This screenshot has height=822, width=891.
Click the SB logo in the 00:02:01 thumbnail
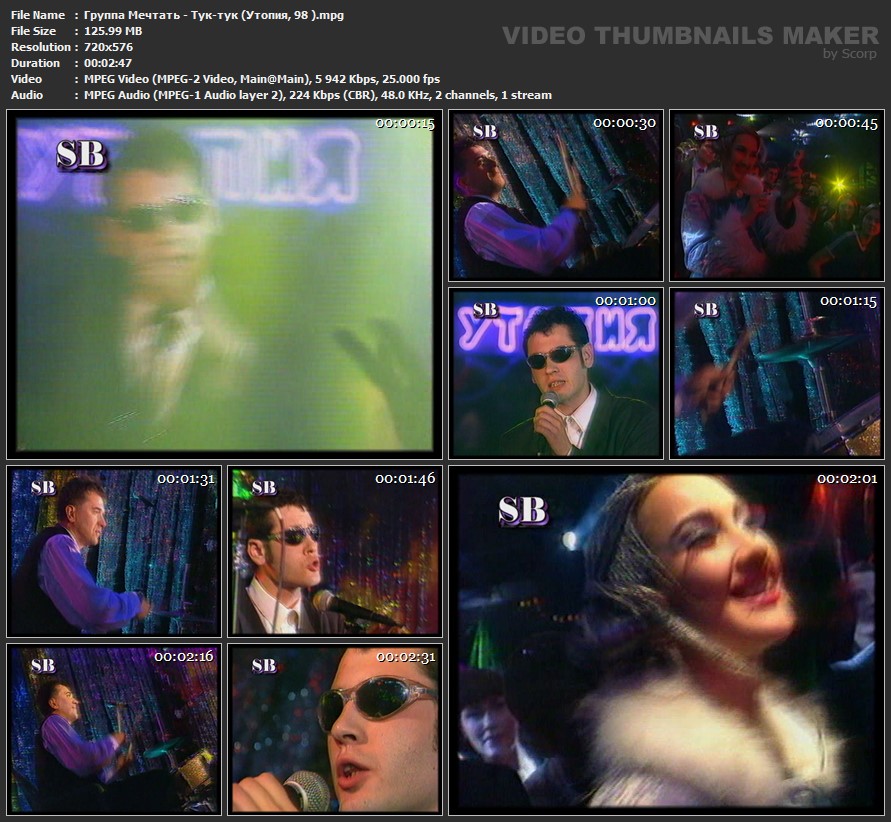coord(523,510)
